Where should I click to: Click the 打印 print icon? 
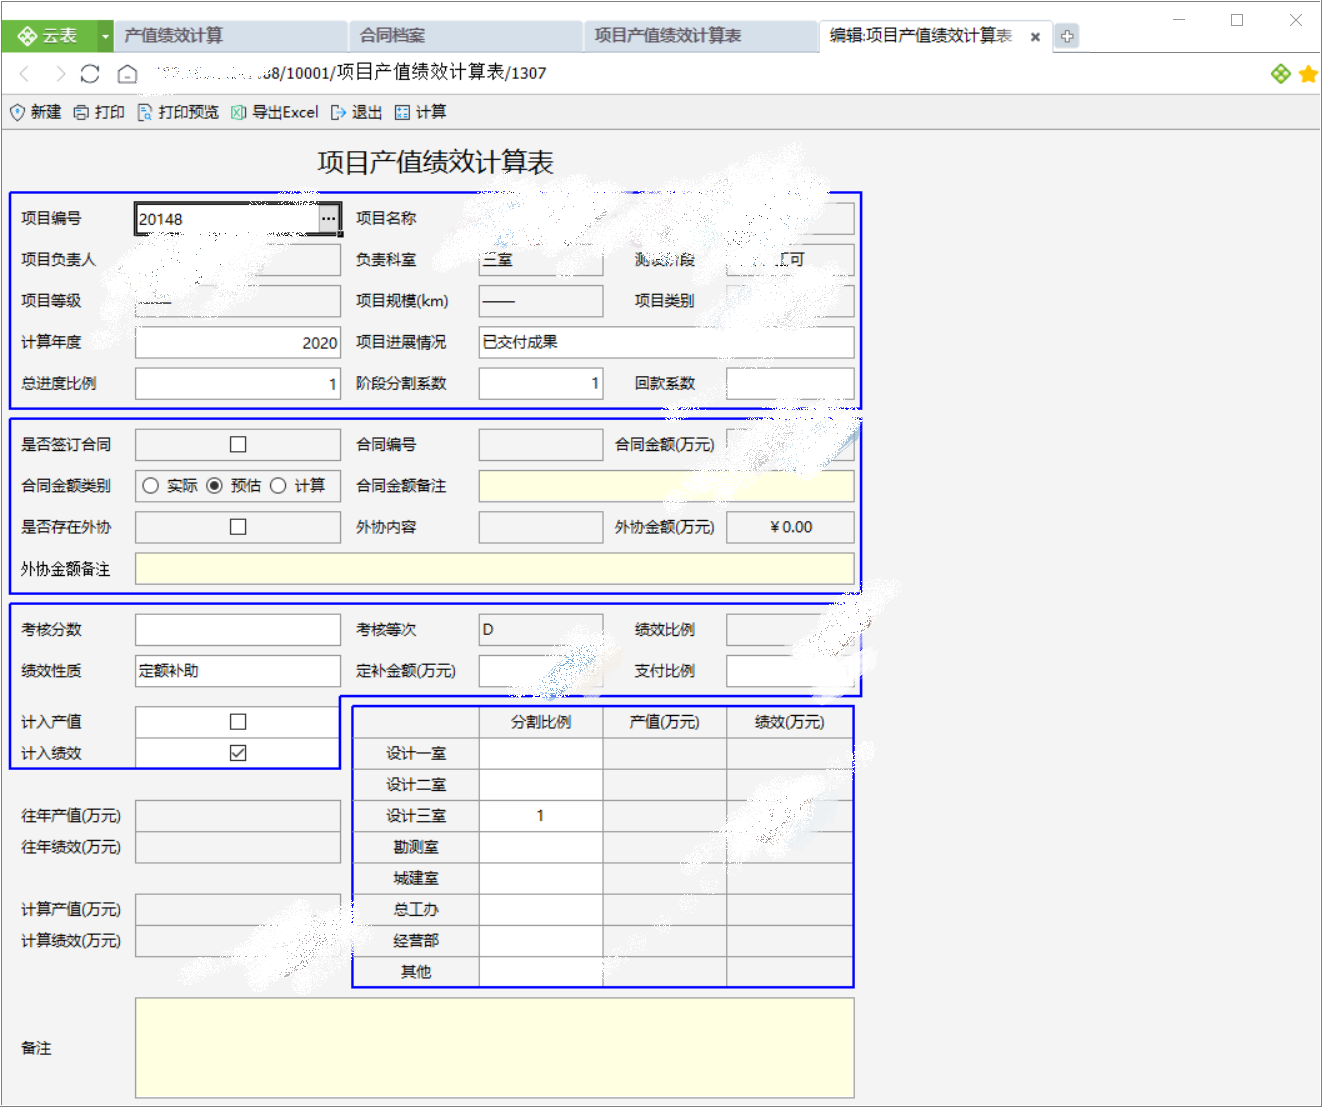(81, 112)
